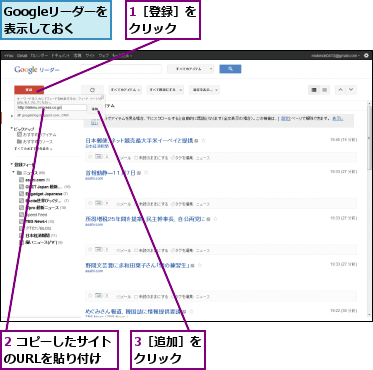The image size is (373, 370).
Task: Open the 日本郵便 article headline
Action: coord(139,141)
